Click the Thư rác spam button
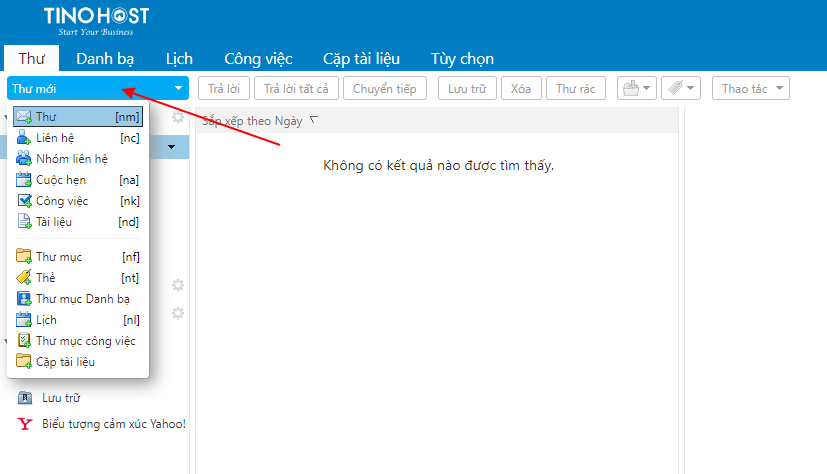Image resolution: width=827 pixels, height=474 pixels. click(x=575, y=89)
